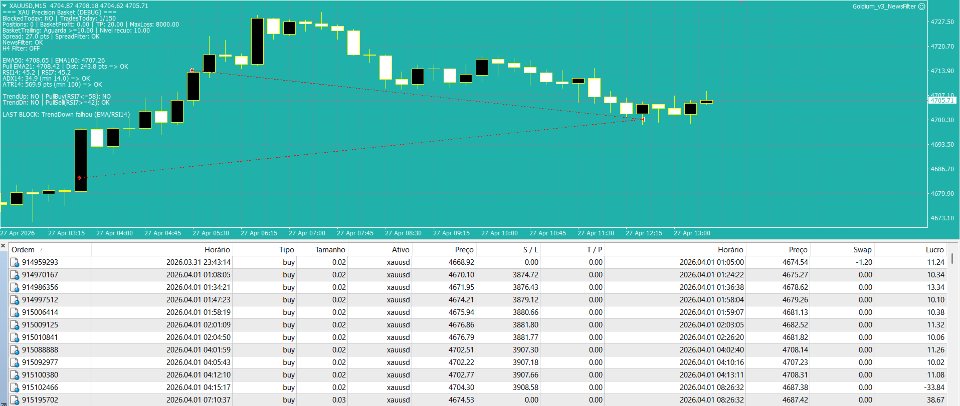Click the icon for order 914986356

(x=15, y=287)
